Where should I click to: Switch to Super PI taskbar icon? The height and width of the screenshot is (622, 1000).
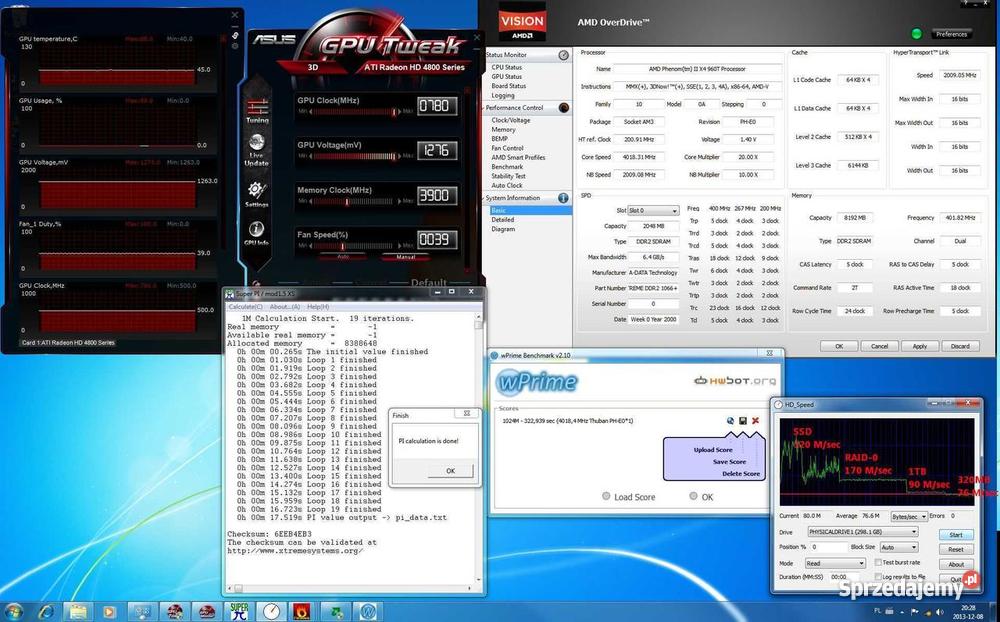pos(239,611)
